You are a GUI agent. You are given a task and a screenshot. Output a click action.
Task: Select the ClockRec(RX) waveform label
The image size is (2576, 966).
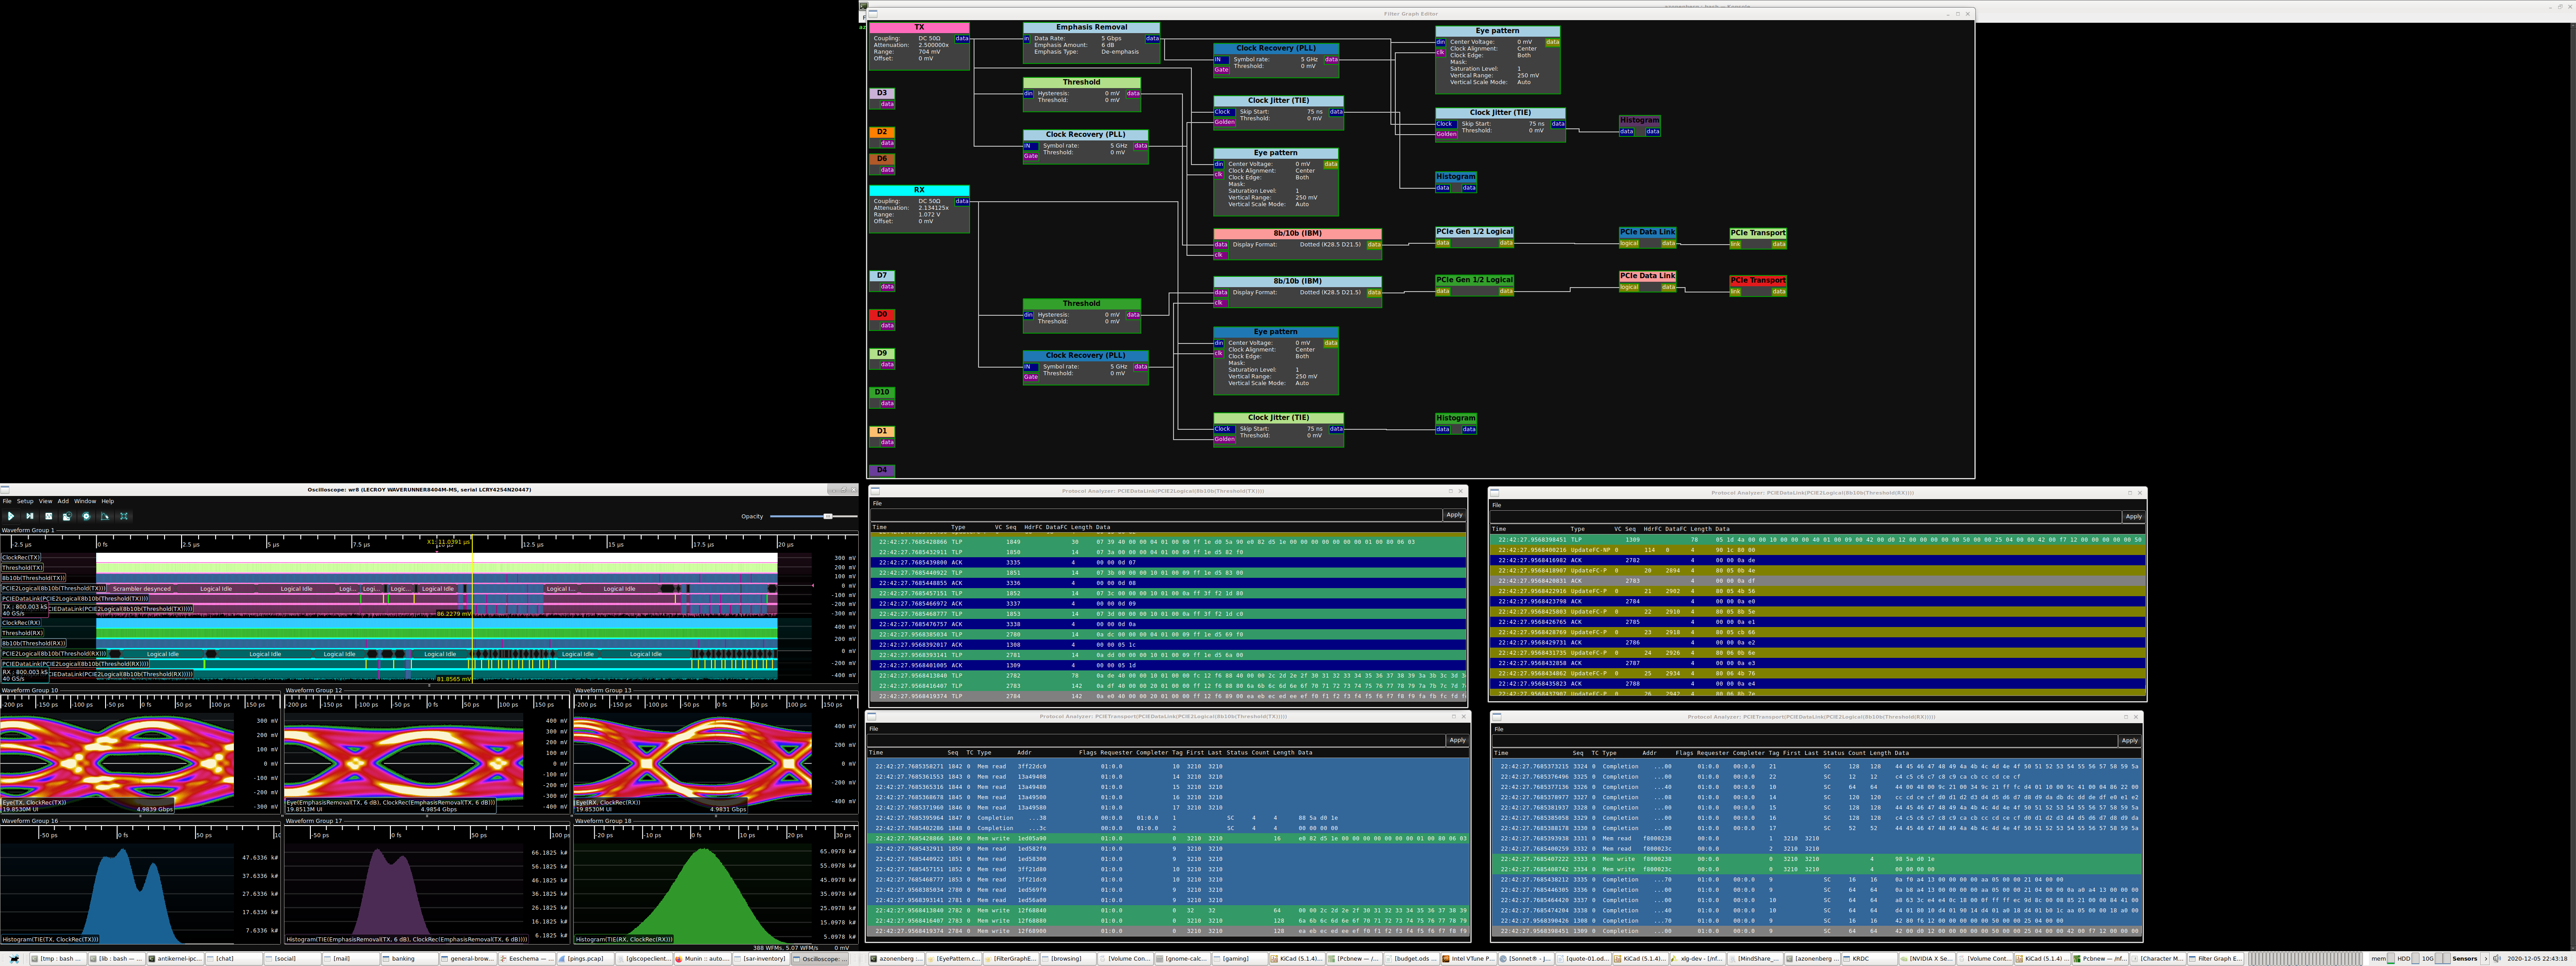21,623
